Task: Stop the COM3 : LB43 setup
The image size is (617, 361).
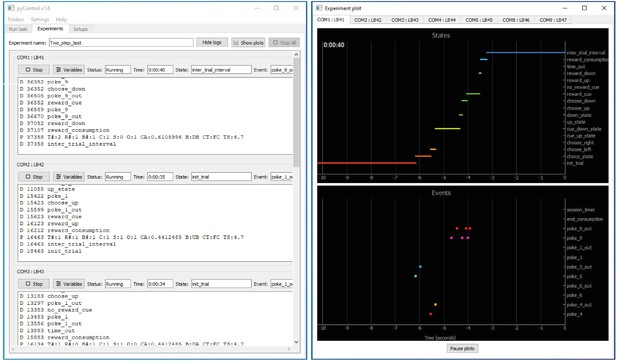Action: pyautogui.click(x=34, y=284)
